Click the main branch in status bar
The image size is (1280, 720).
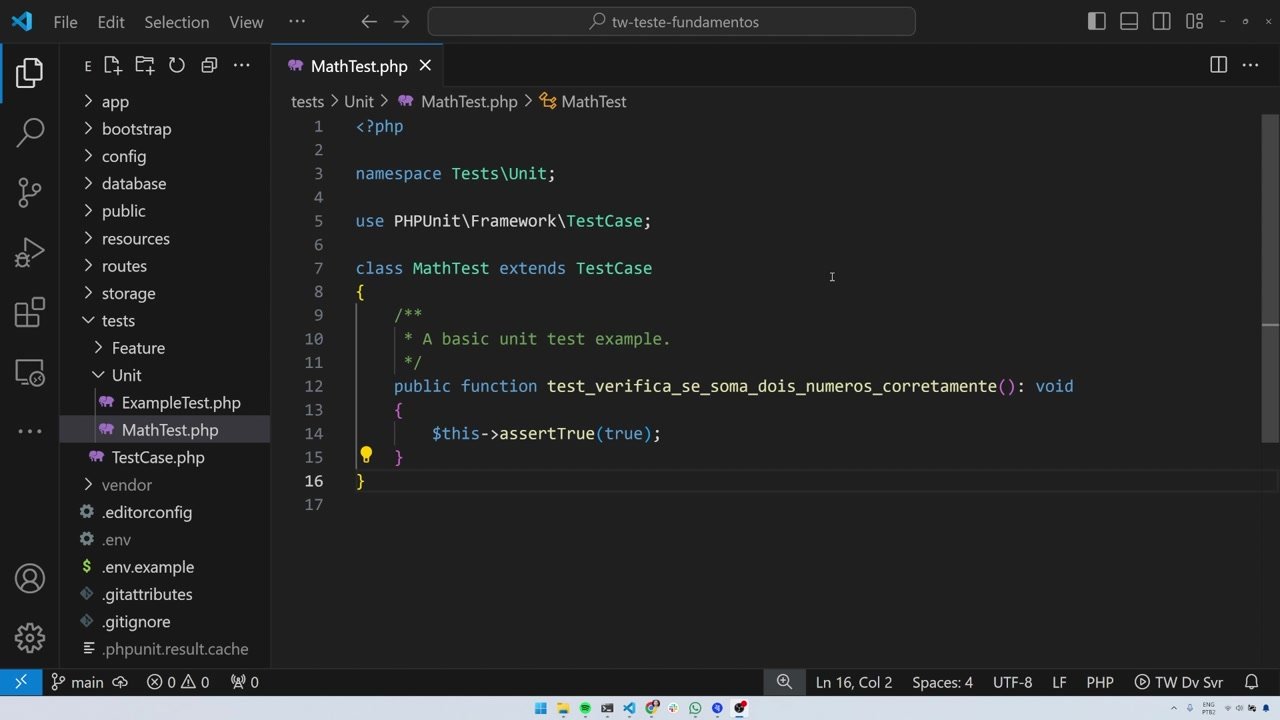[77, 682]
